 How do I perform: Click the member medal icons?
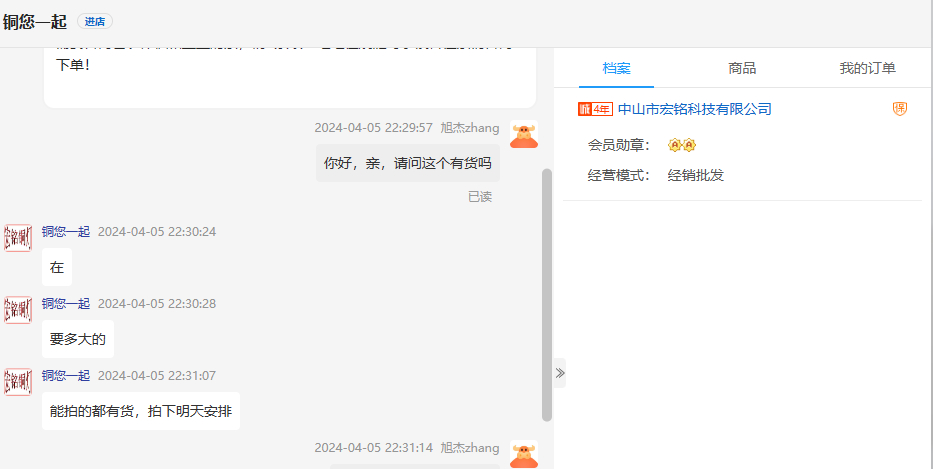point(682,145)
